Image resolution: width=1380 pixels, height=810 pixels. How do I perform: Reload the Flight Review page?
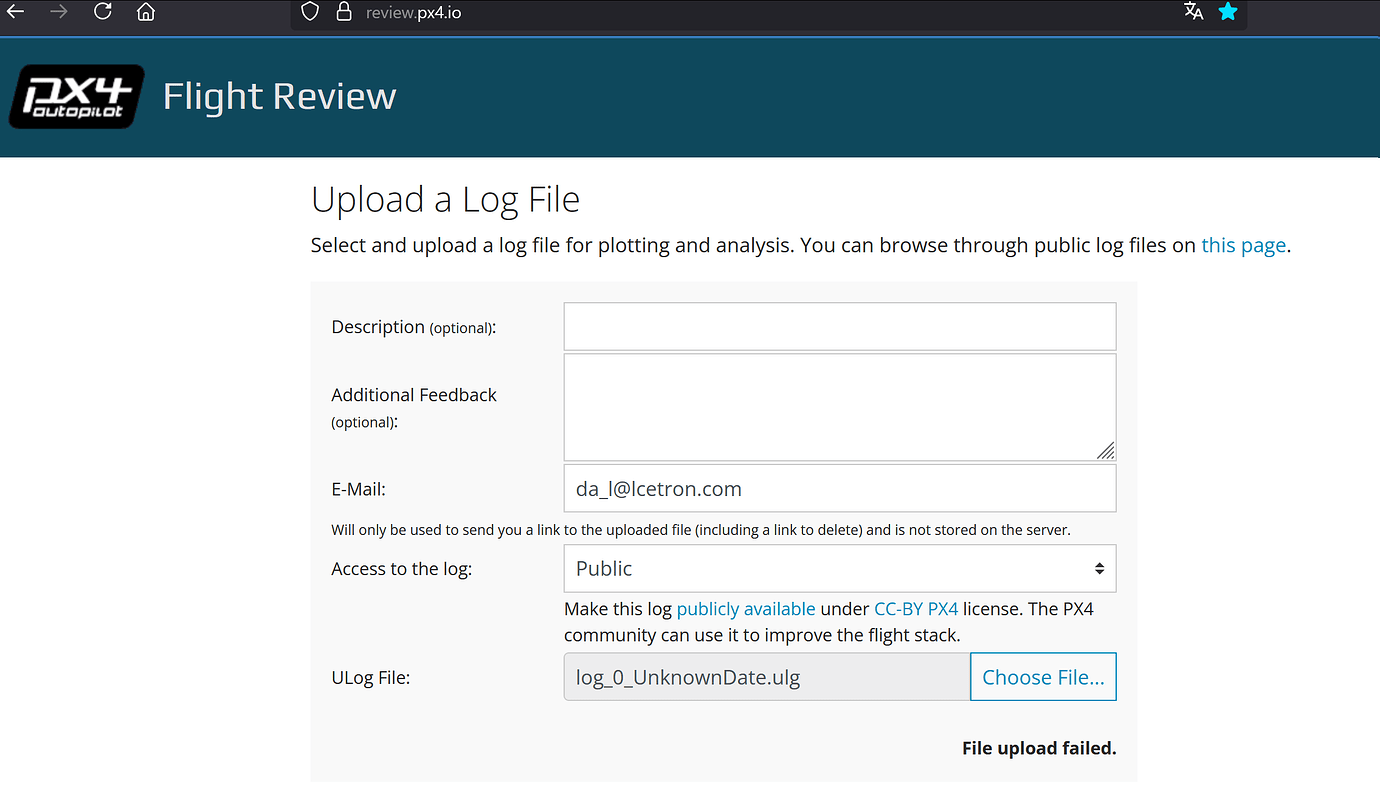tap(102, 12)
